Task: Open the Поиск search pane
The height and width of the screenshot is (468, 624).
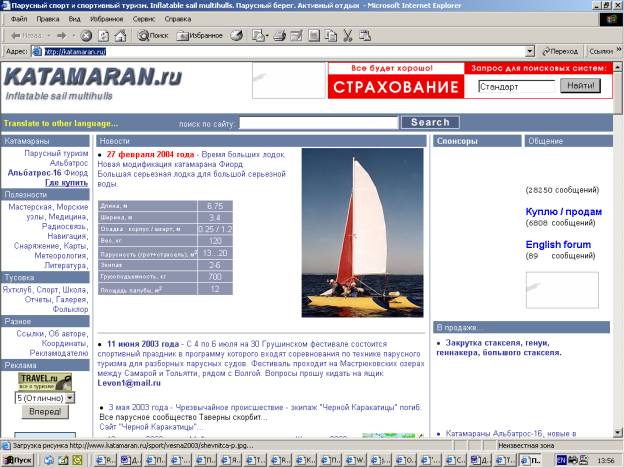Action: click(153, 36)
